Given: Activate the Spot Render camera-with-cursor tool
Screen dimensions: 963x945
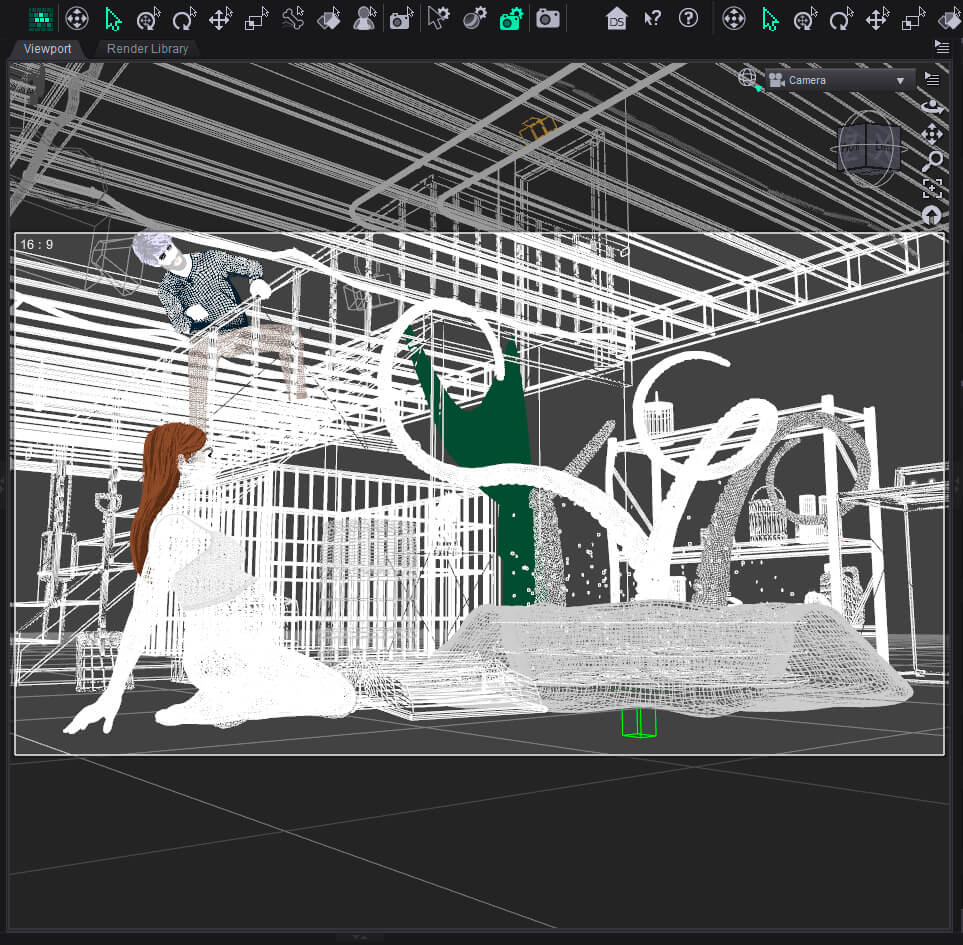Looking at the screenshot, I should coord(401,20).
